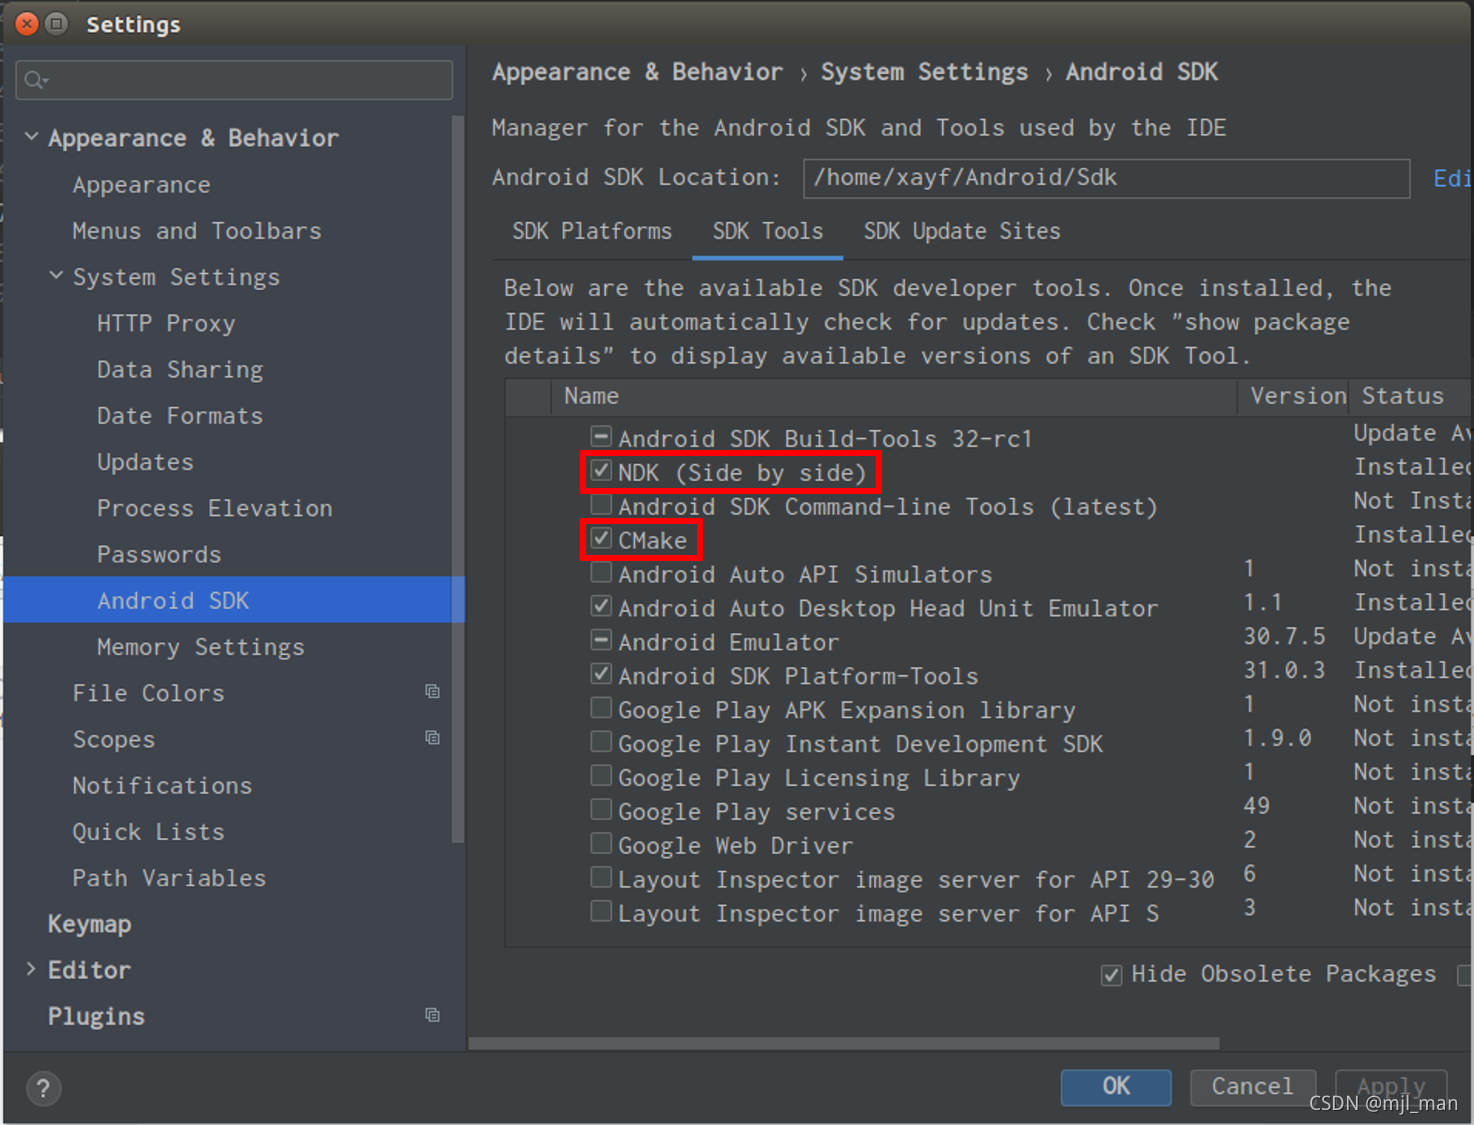Open Path Variables settings
This screenshot has height=1125, width=1474.
pyautogui.click(x=169, y=878)
